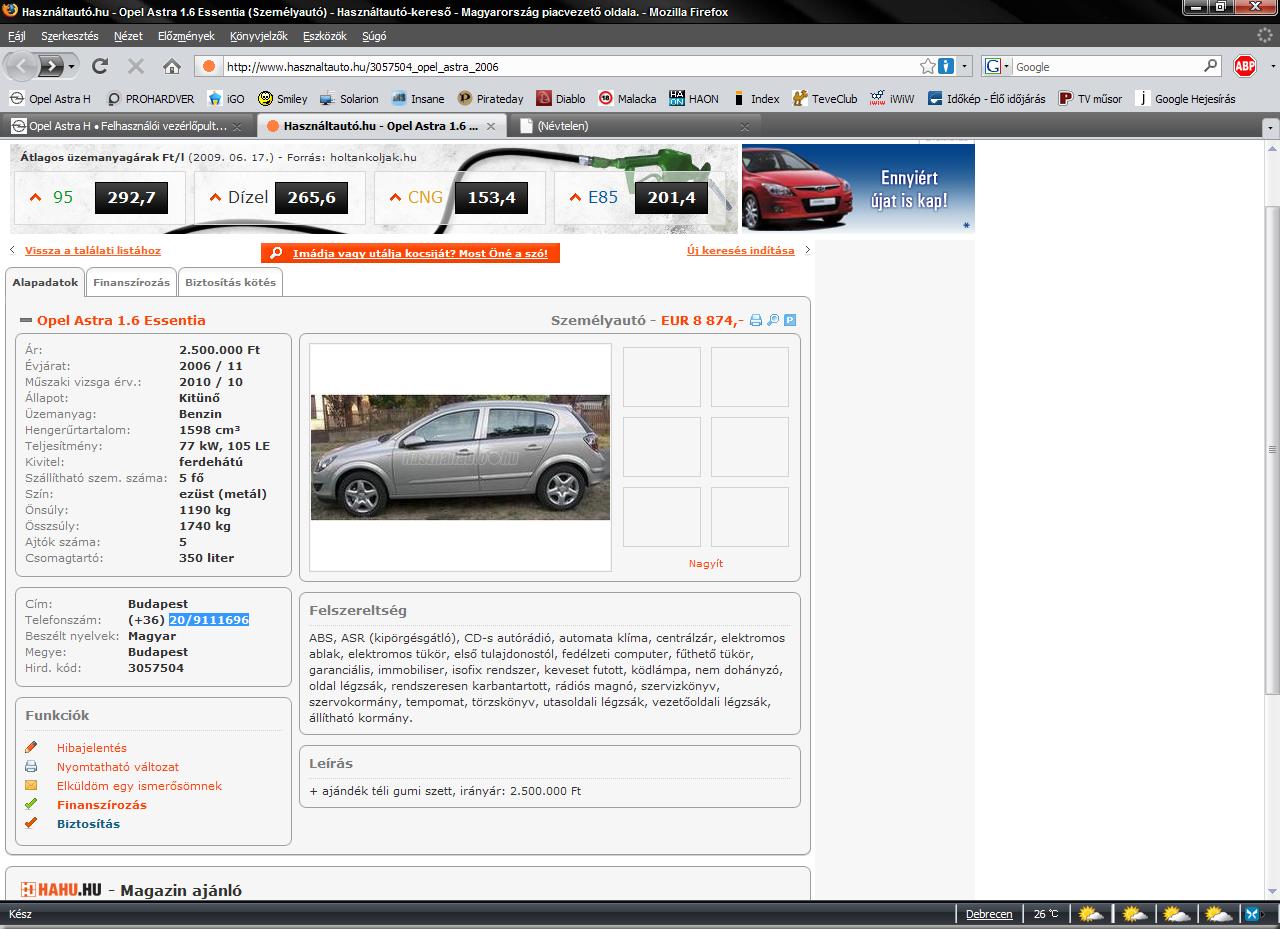Bookmark this page with the star icon

(x=928, y=67)
